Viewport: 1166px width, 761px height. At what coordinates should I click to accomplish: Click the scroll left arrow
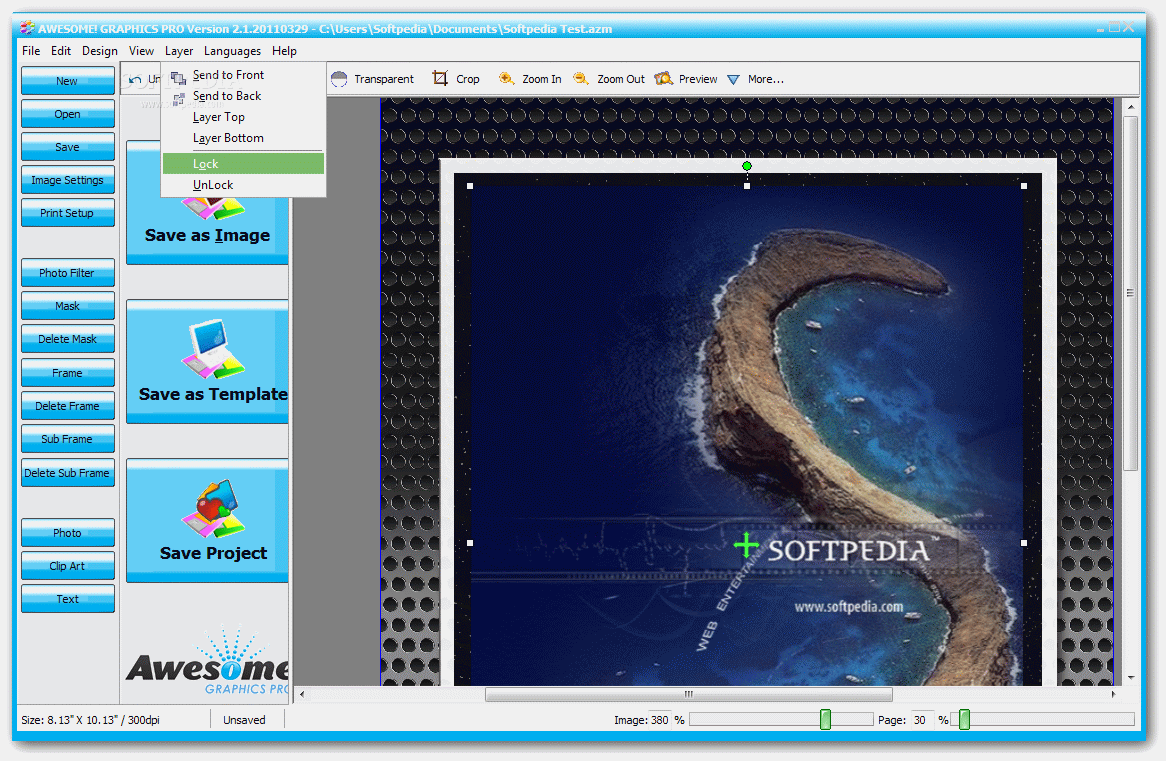coord(302,694)
